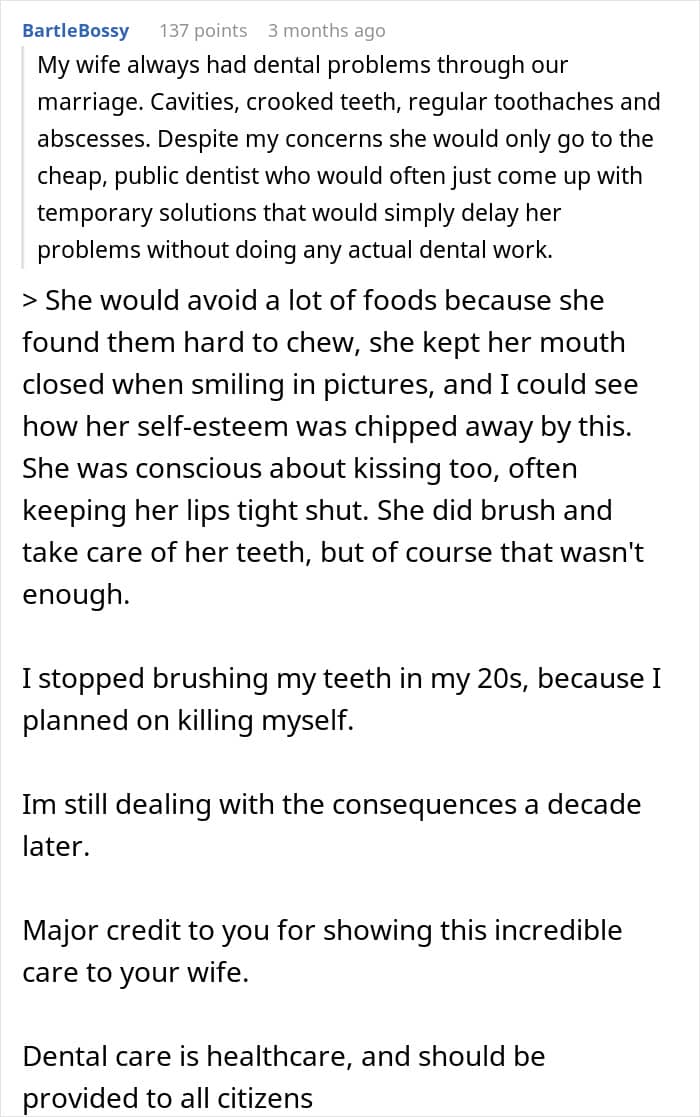Click the 137 points score label
700x1117 pixels.
(203, 31)
